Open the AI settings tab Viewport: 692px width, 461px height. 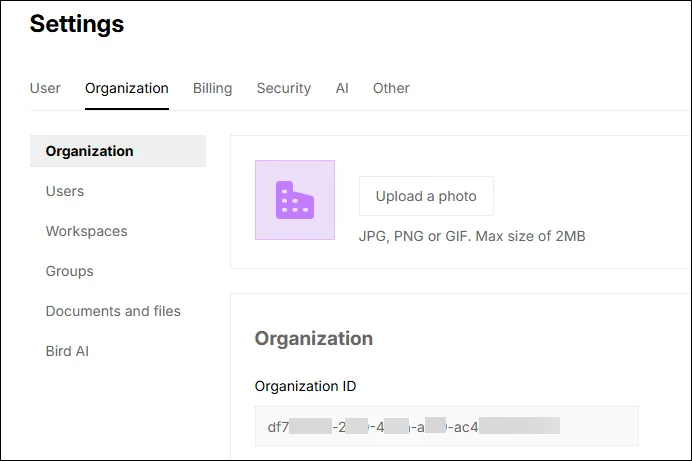coord(342,88)
